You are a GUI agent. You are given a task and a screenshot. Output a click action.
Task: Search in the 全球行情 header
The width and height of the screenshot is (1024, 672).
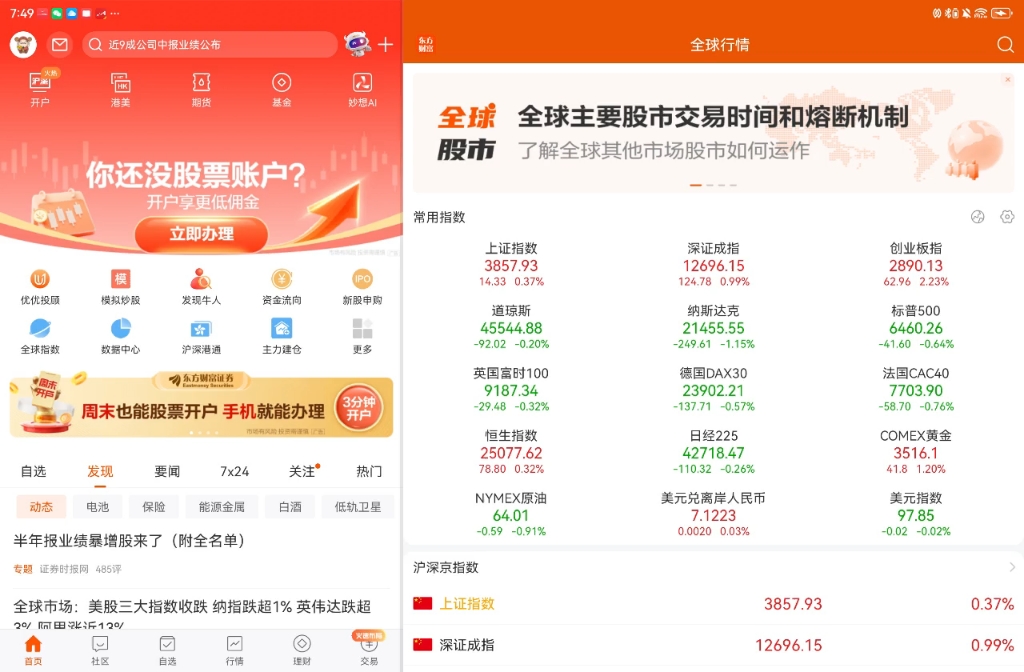1005,44
